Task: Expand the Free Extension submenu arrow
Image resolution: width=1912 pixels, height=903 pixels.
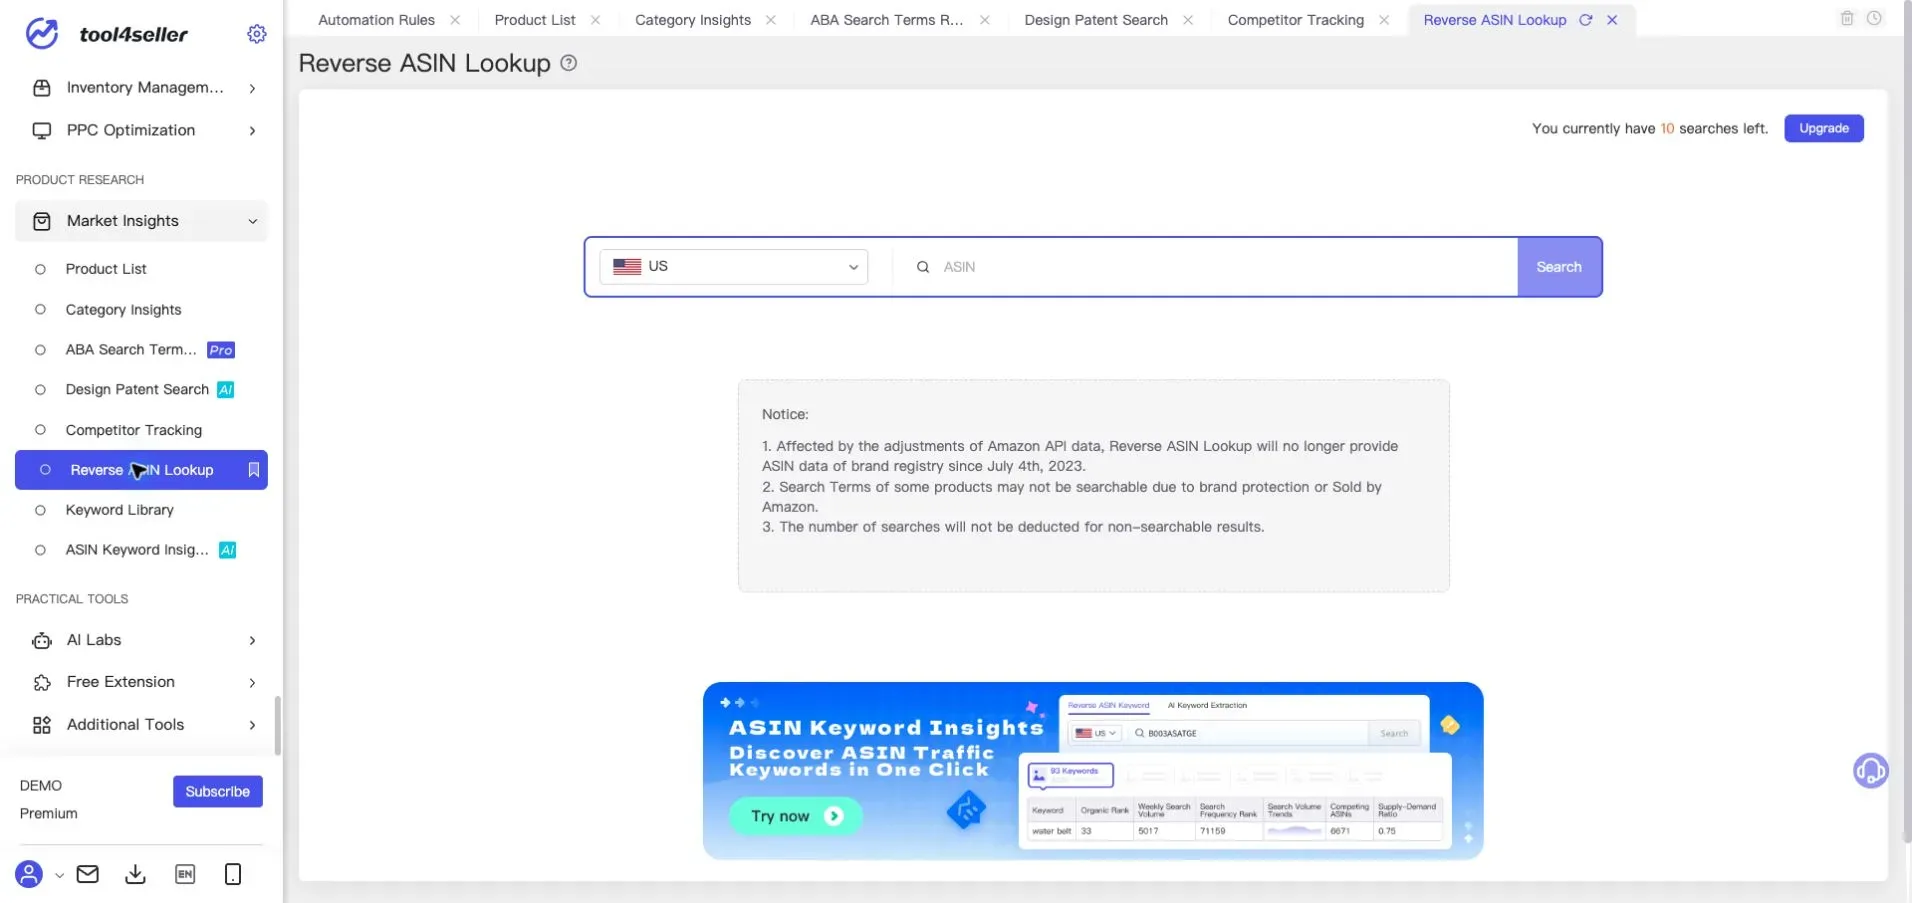Action: coord(252,682)
